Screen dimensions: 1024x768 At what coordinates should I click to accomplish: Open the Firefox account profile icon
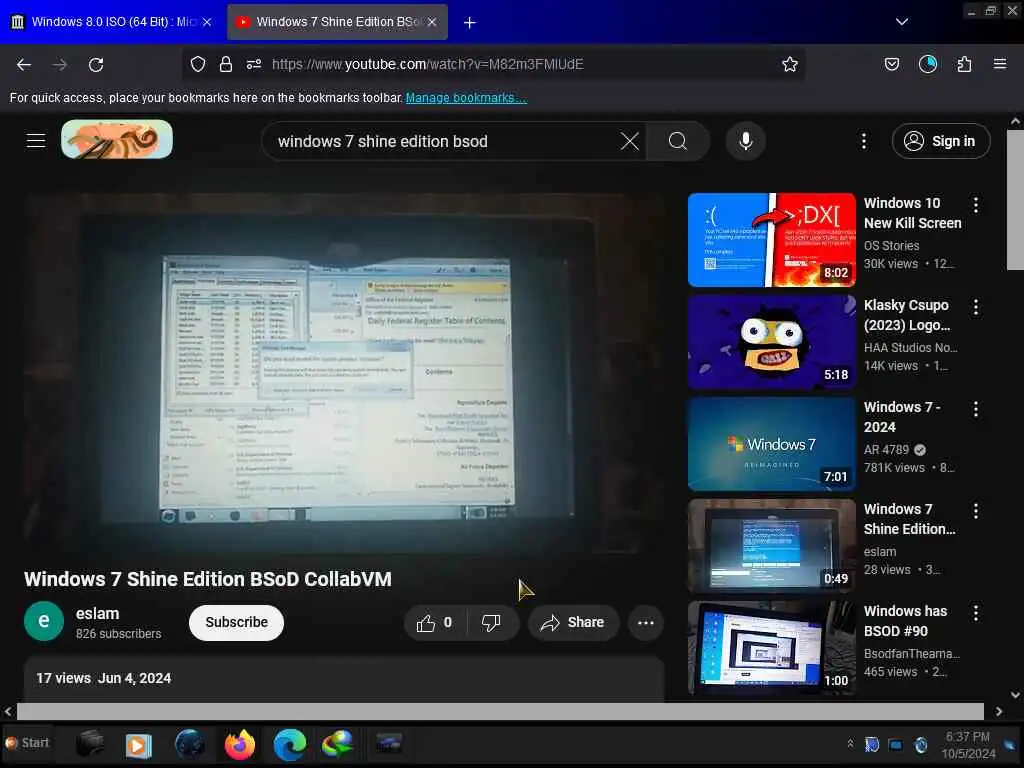(x=927, y=64)
